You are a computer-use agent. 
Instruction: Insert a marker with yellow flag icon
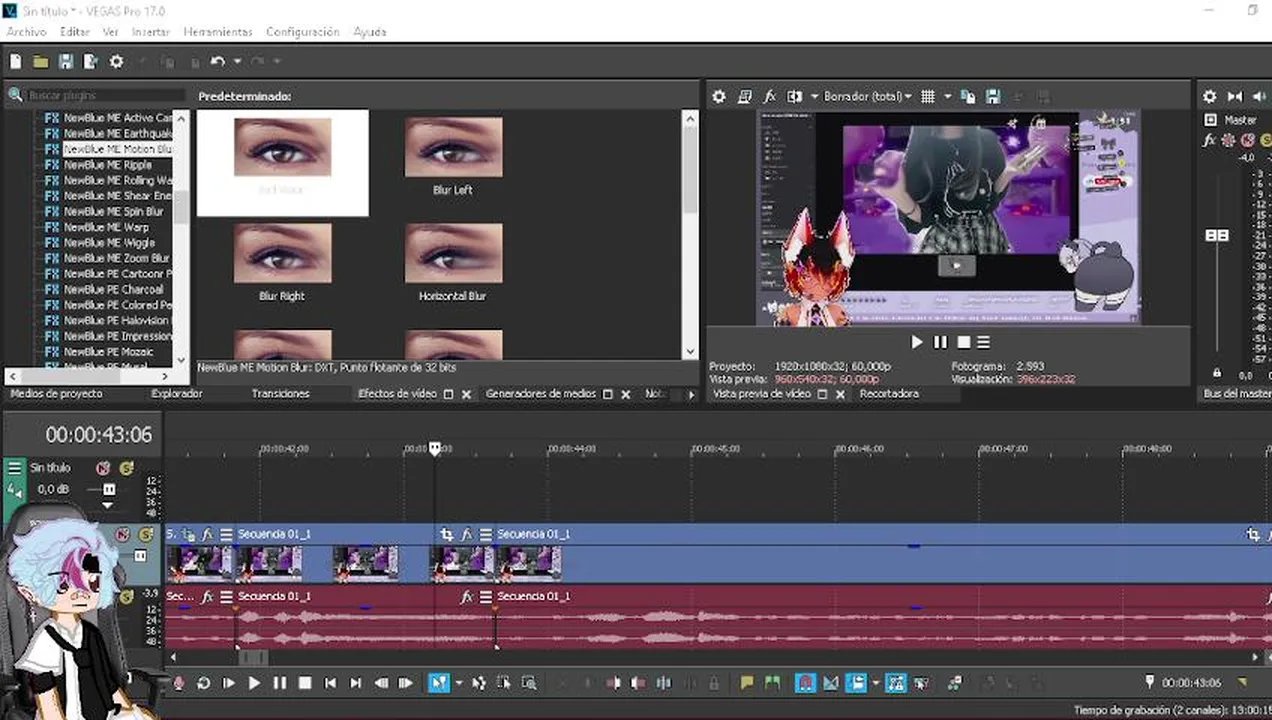[x=746, y=683]
